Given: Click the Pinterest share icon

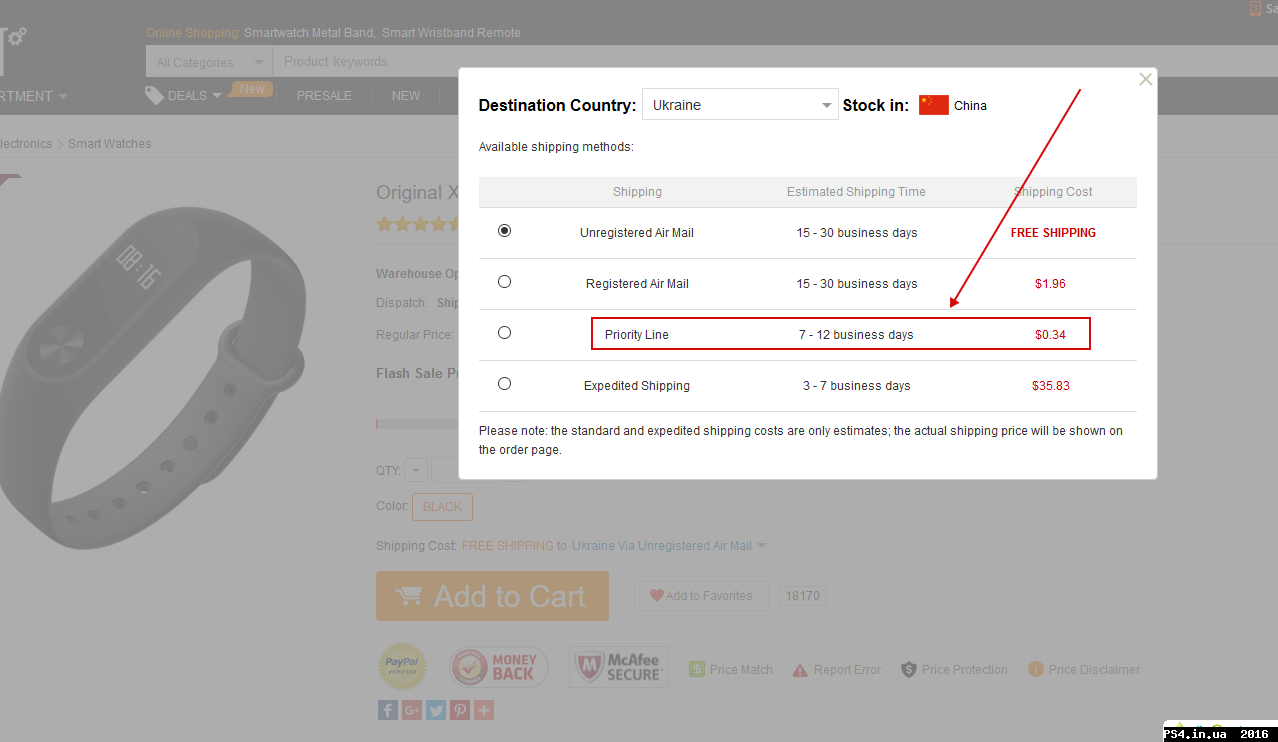Looking at the screenshot, I should (460, 710).
